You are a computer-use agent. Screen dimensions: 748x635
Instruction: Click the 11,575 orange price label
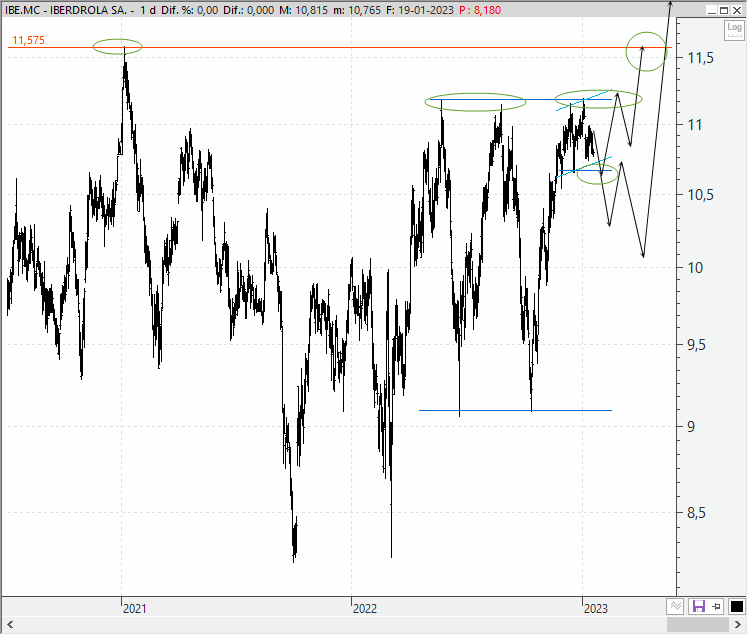(29, 41)
